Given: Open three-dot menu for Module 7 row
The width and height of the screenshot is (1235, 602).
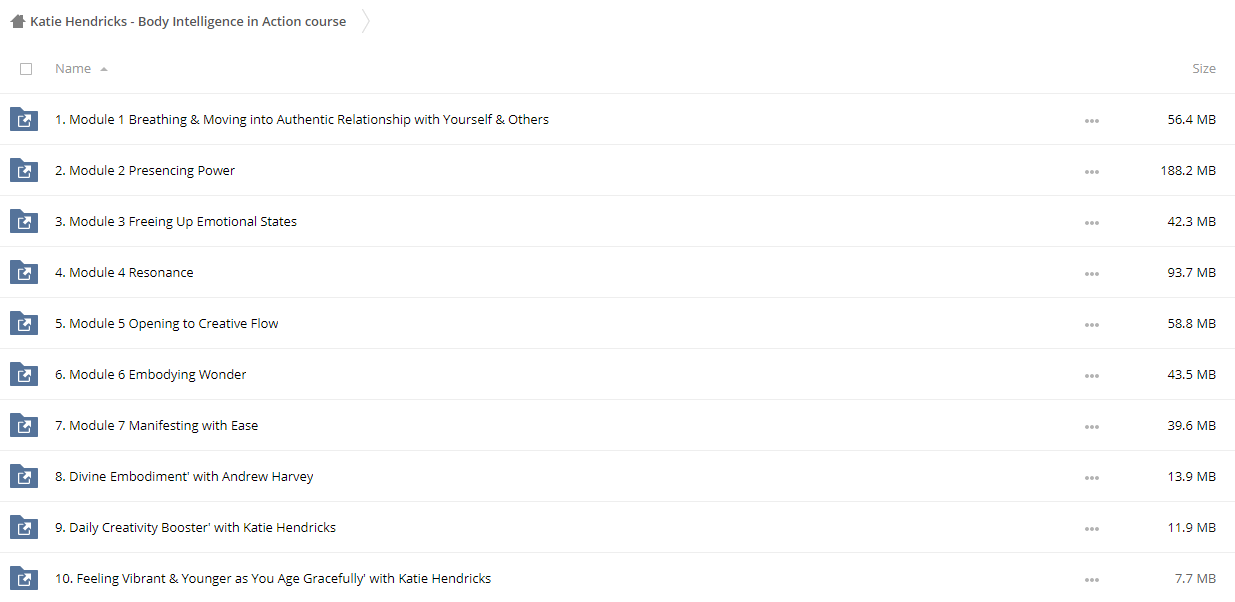Looking at the screenshot, I should [1091, 427].
